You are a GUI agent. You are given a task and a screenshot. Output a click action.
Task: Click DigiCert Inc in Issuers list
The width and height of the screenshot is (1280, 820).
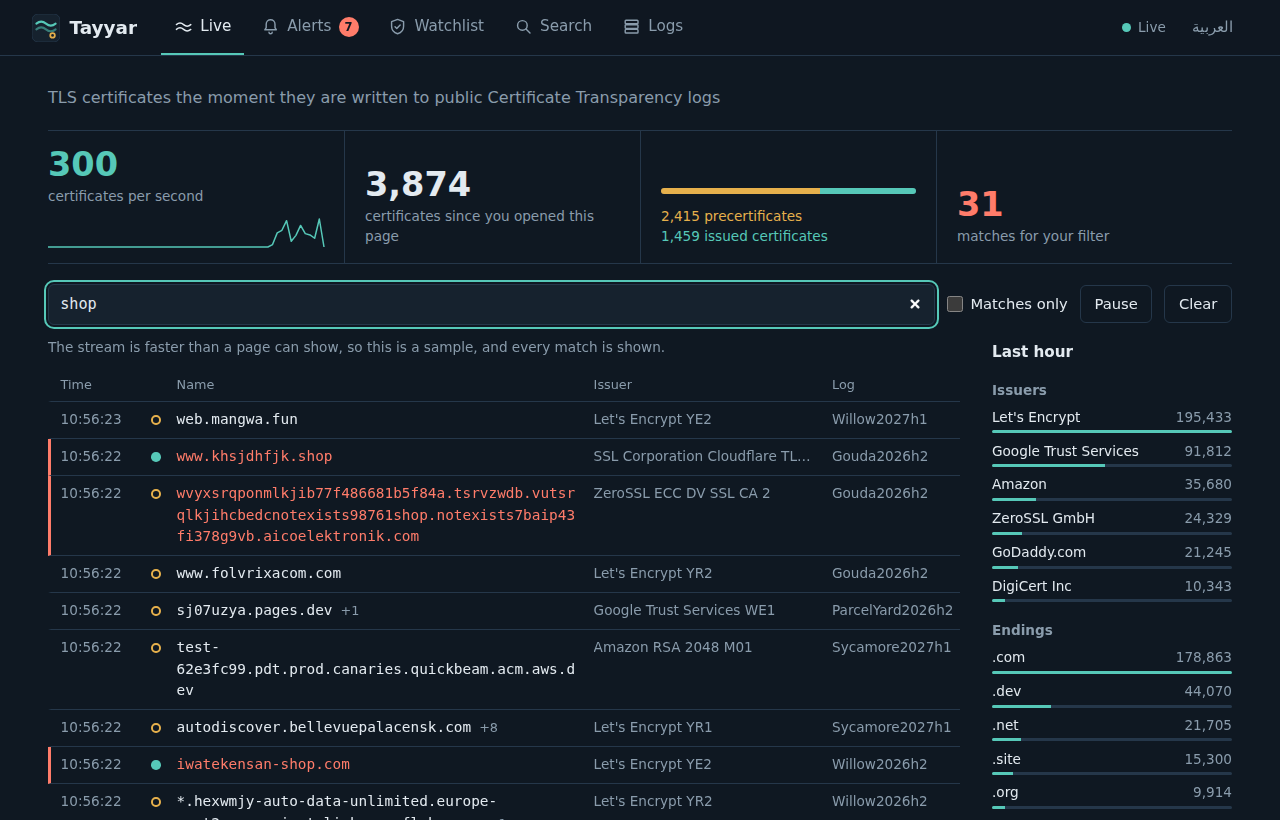coord(1031,587)
